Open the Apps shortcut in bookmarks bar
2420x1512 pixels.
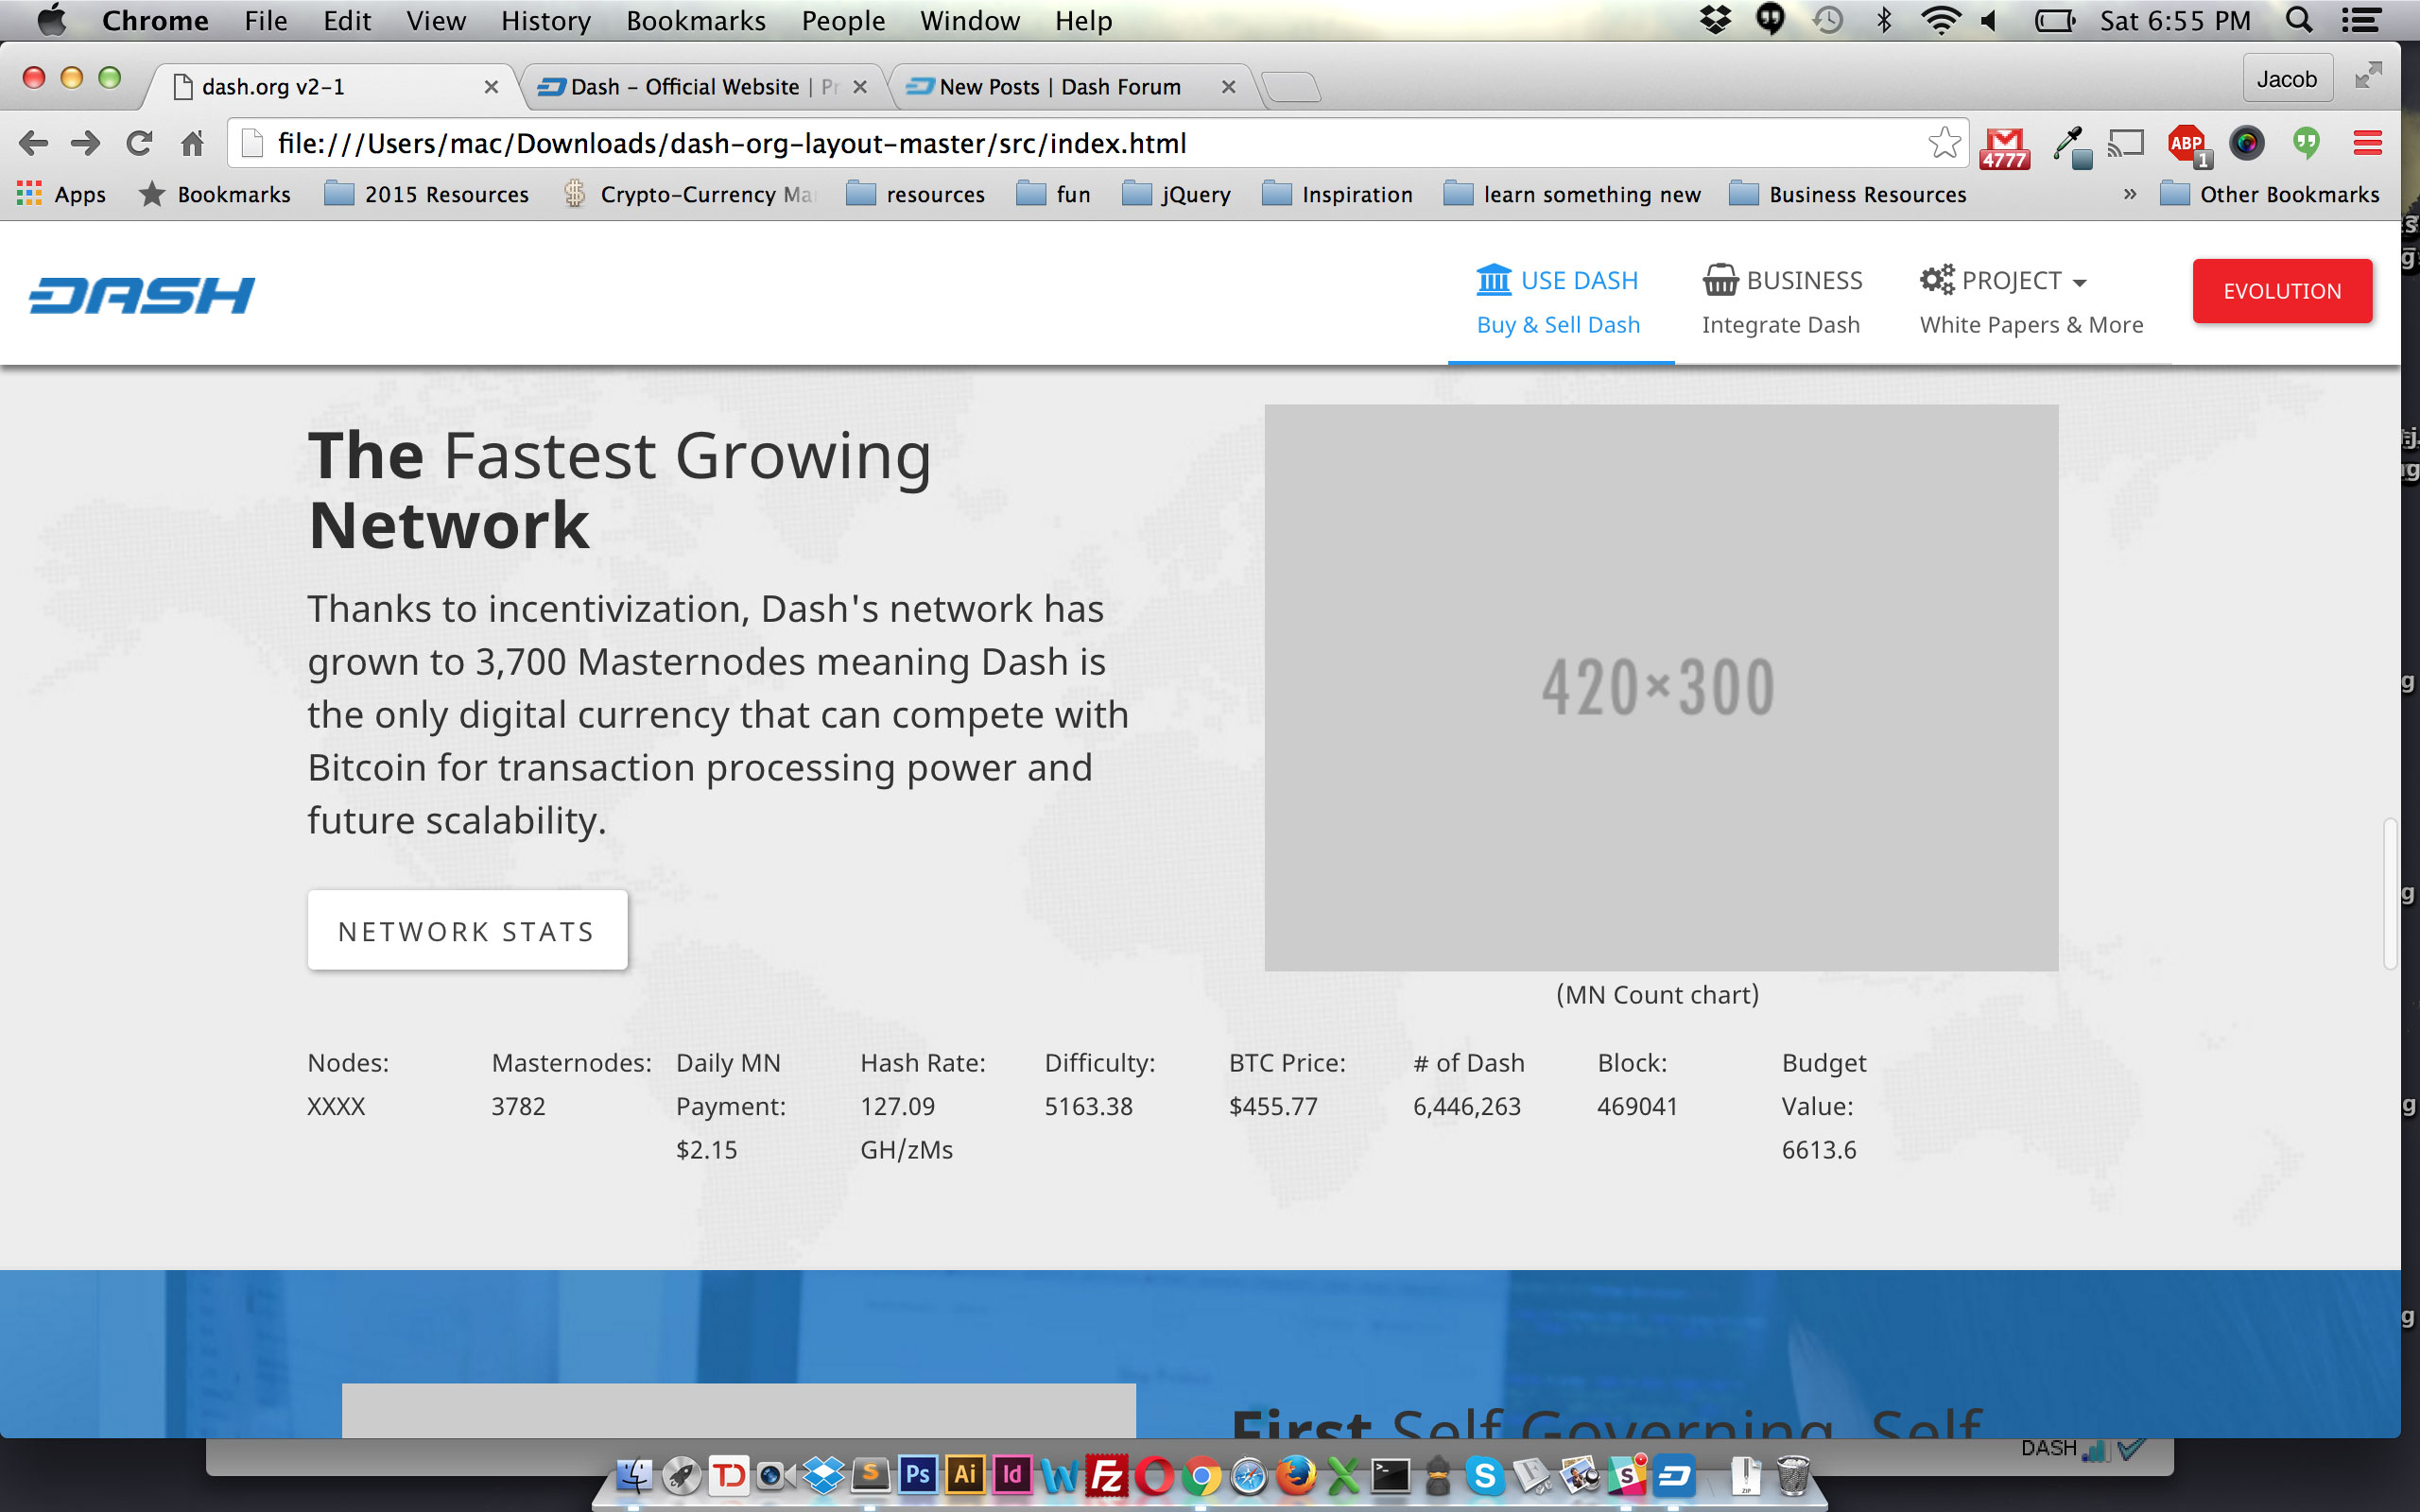pyautogui.click(x=61, y=194)
